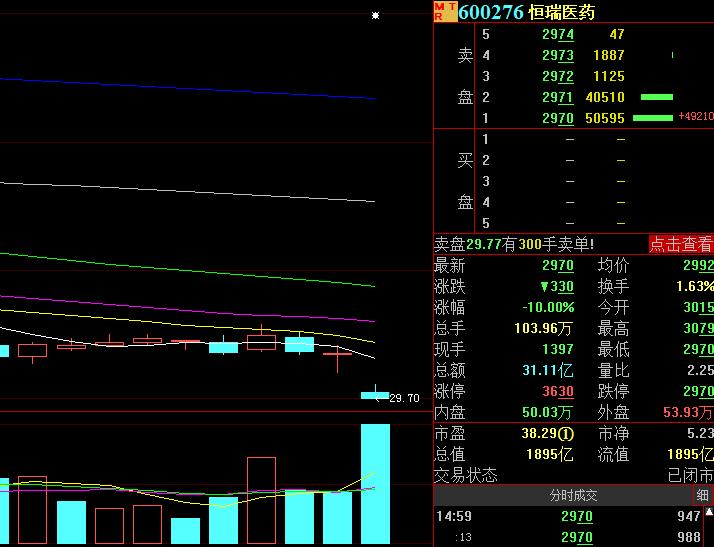Click the tallest cyan volume bar
The width and height of the screenshot is (714, 547).
375,485
